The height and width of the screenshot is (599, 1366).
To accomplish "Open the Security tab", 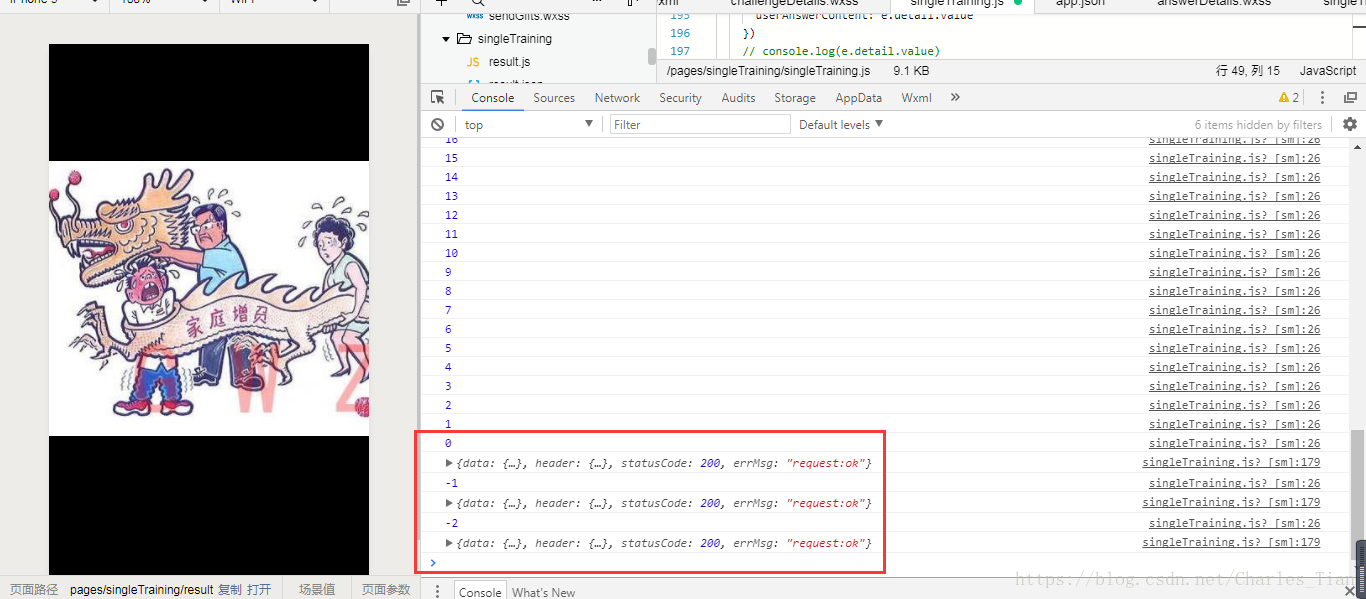I will coord(680,97).
